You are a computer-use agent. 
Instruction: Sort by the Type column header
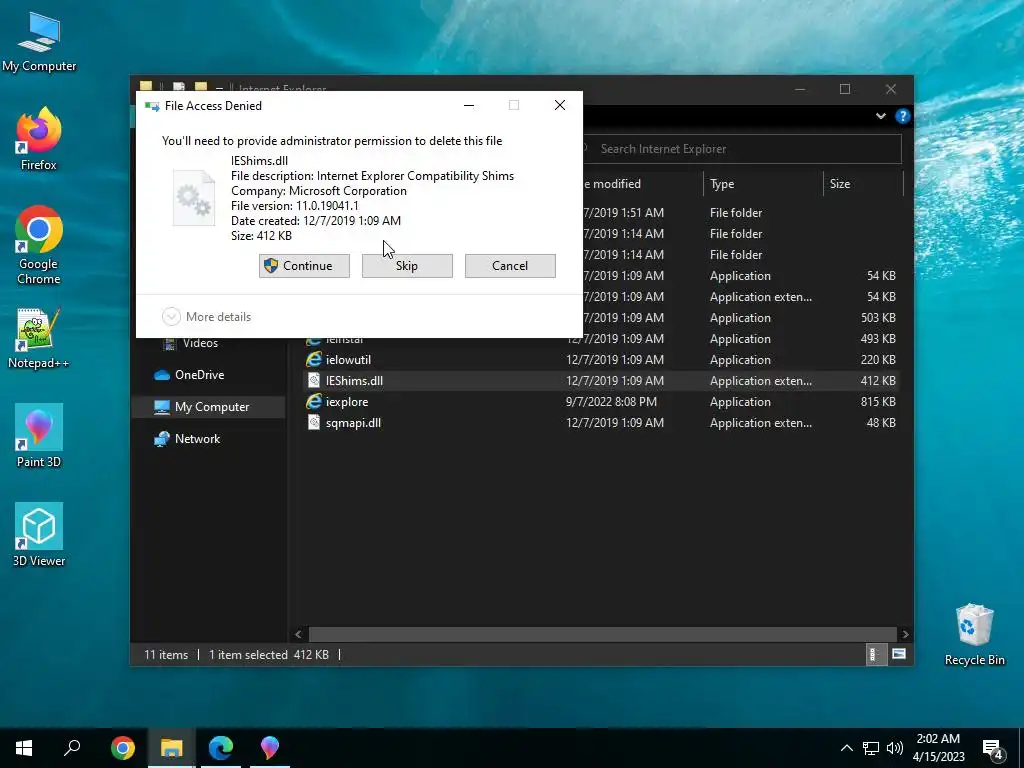[x=763, y=184]
